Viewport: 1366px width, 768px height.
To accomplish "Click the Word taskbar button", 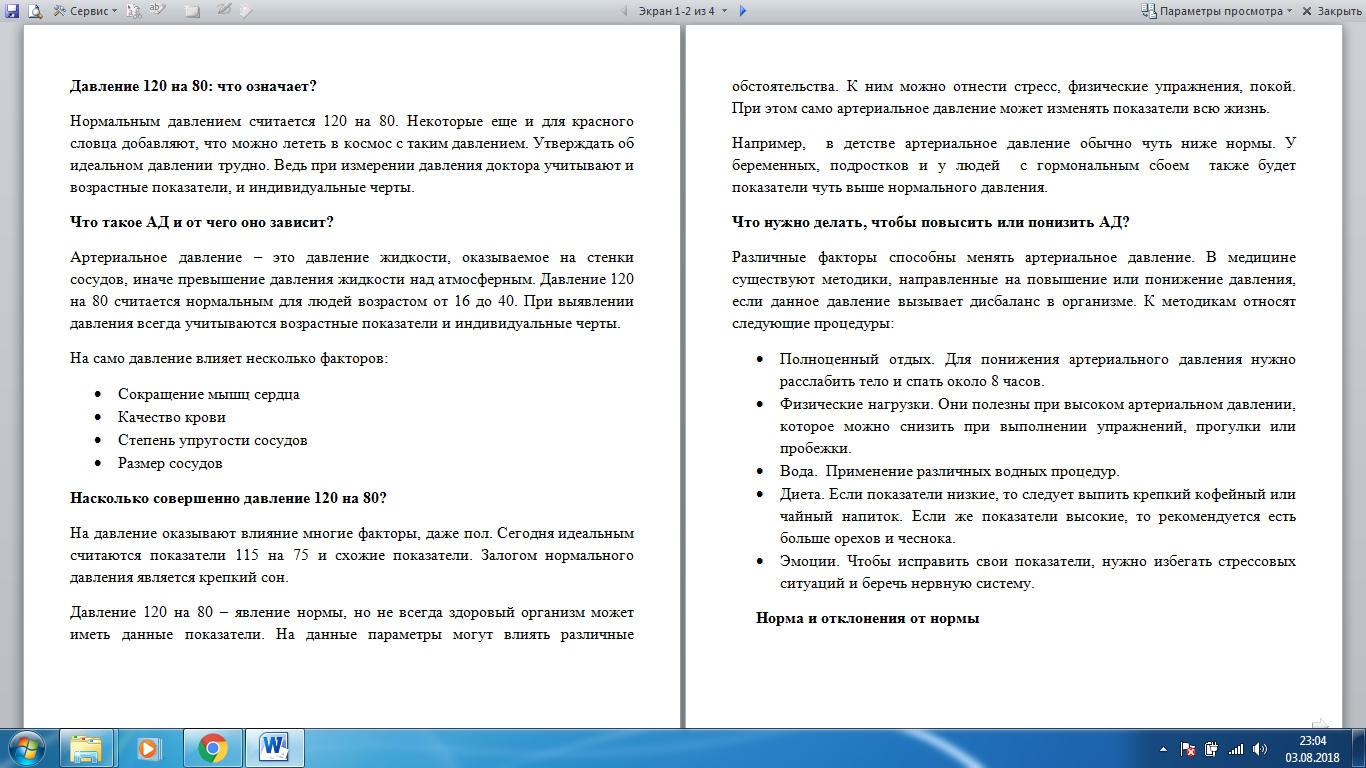I will pos(274,748).
